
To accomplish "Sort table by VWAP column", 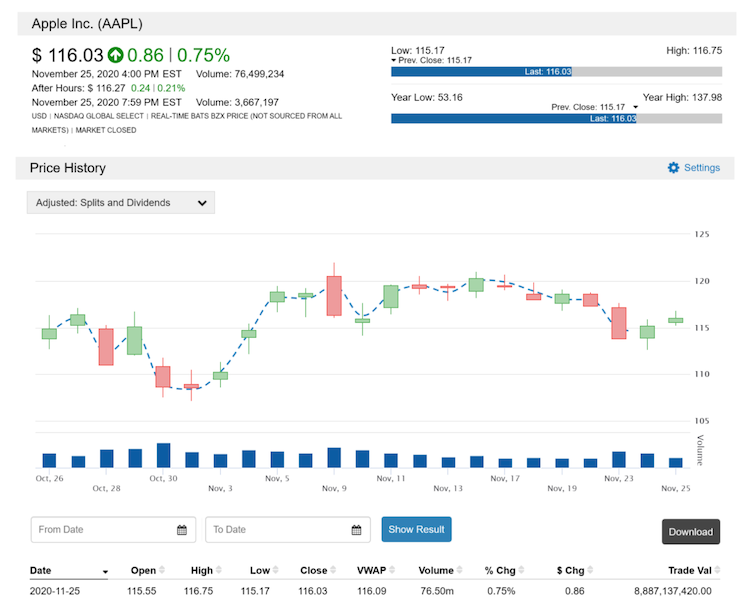I will click(x=375, y=570).
